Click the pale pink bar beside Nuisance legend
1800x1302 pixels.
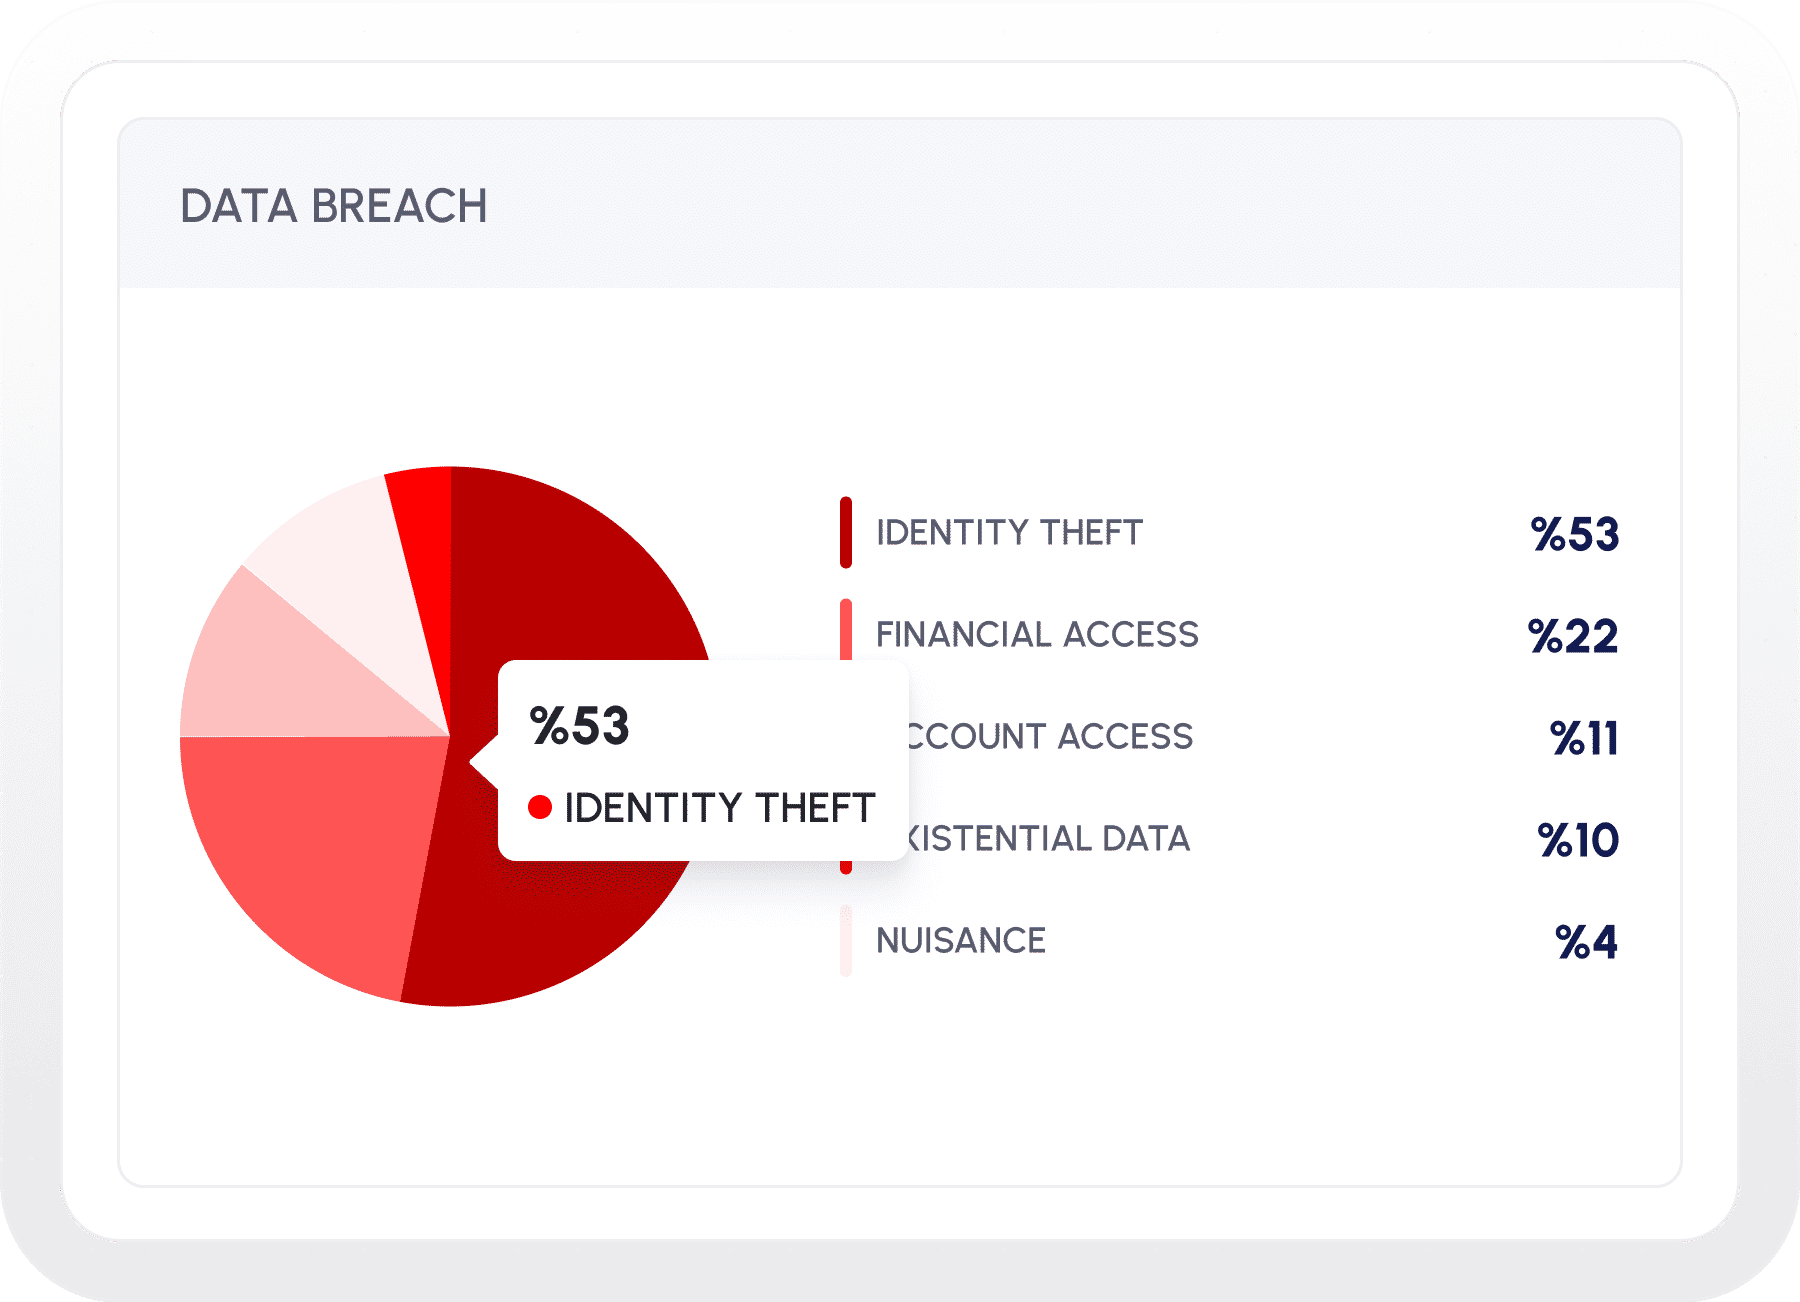coord(846,940)
